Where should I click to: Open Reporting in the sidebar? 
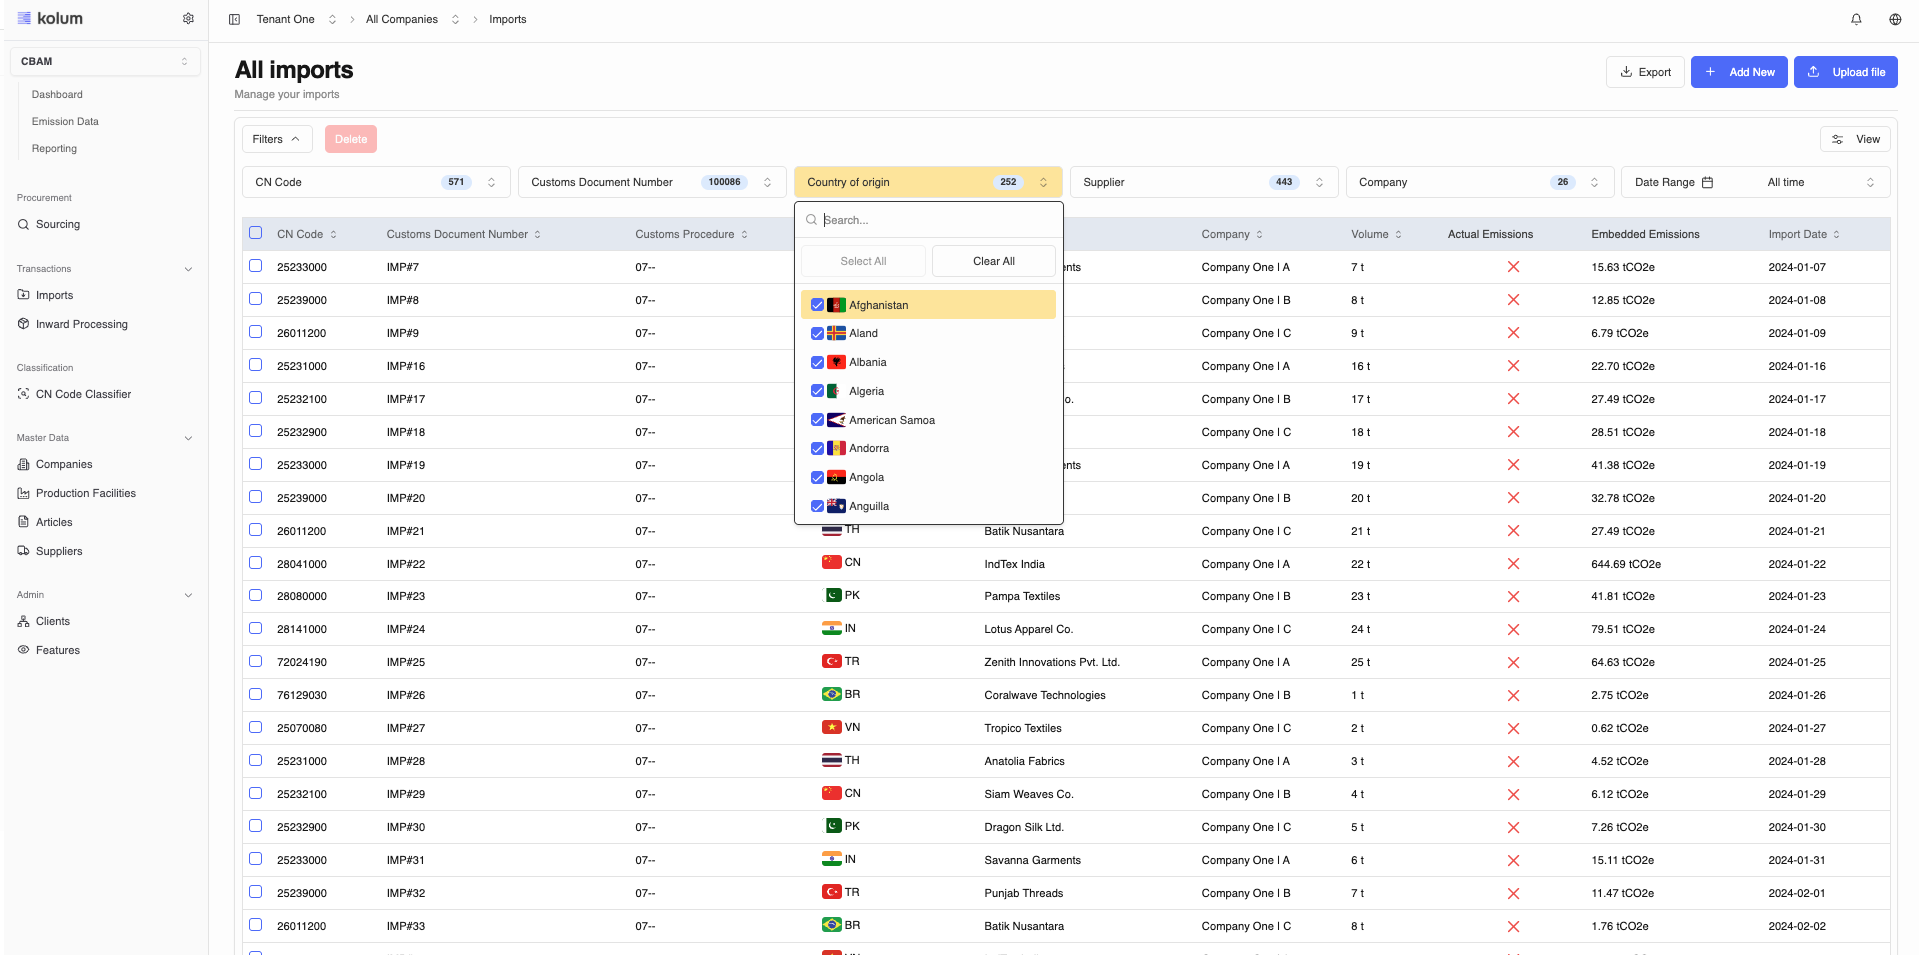[x=54, y=148]
